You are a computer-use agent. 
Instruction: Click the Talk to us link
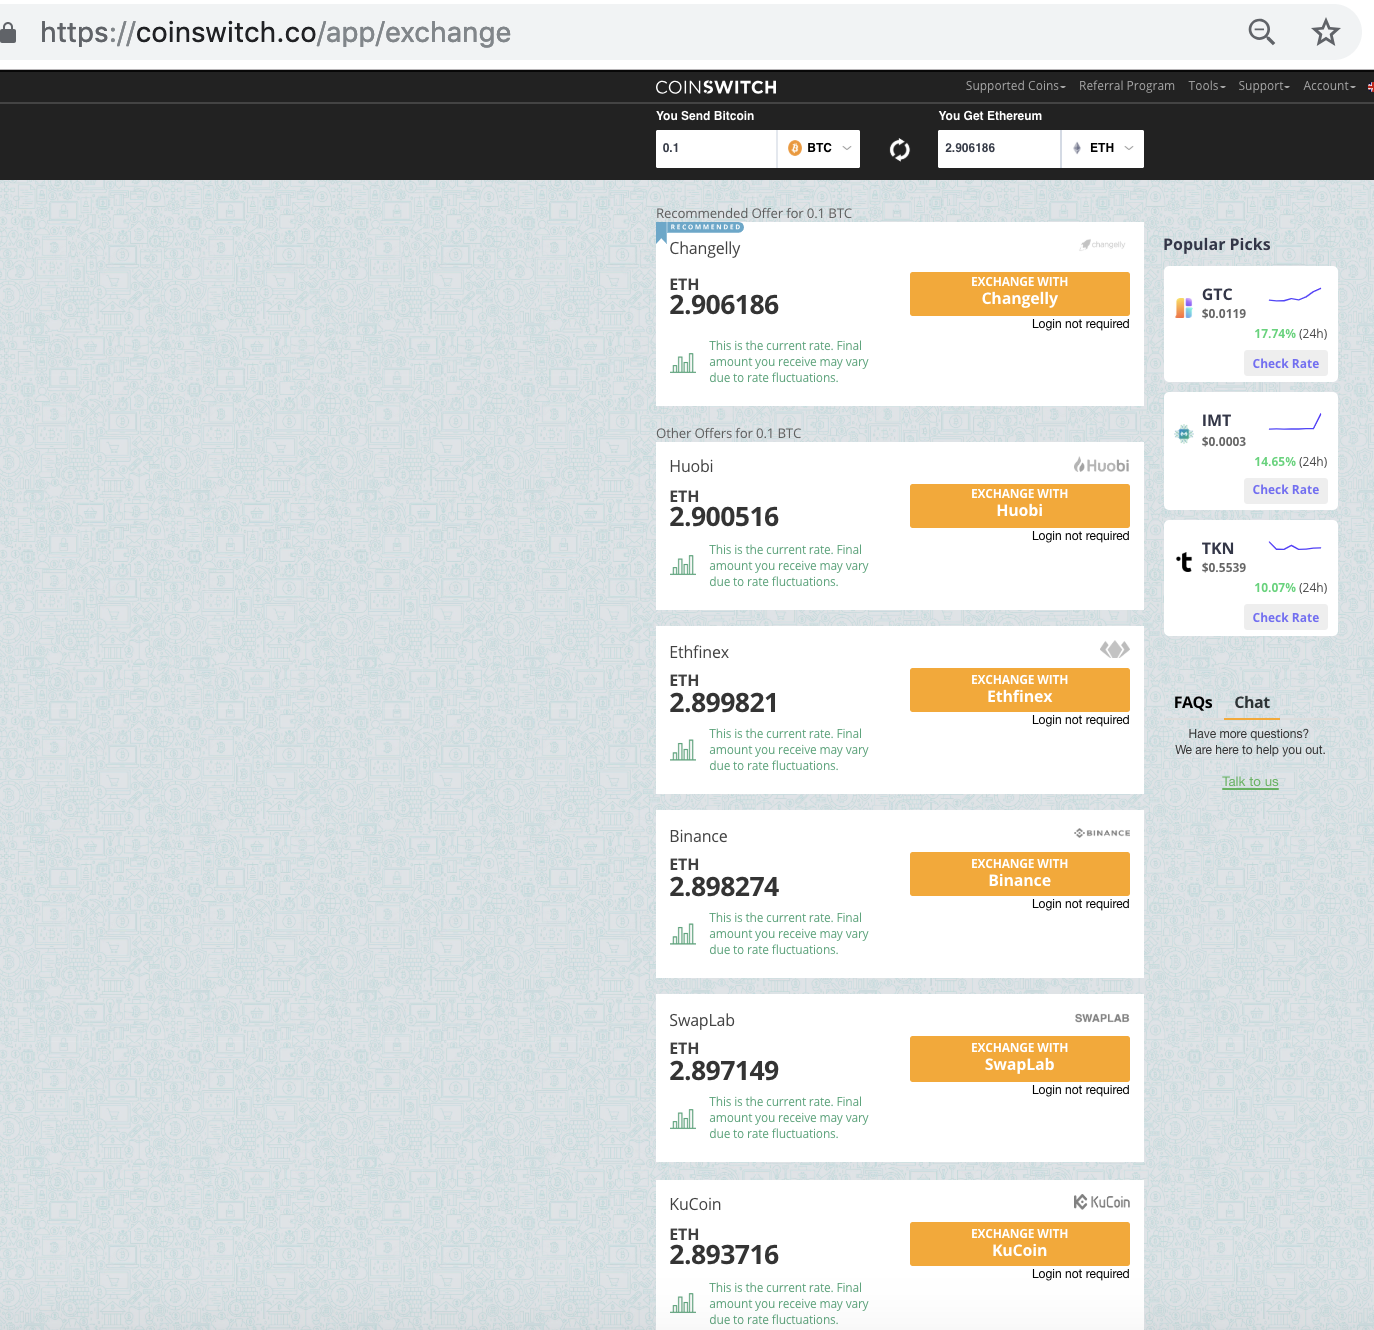1250,782
